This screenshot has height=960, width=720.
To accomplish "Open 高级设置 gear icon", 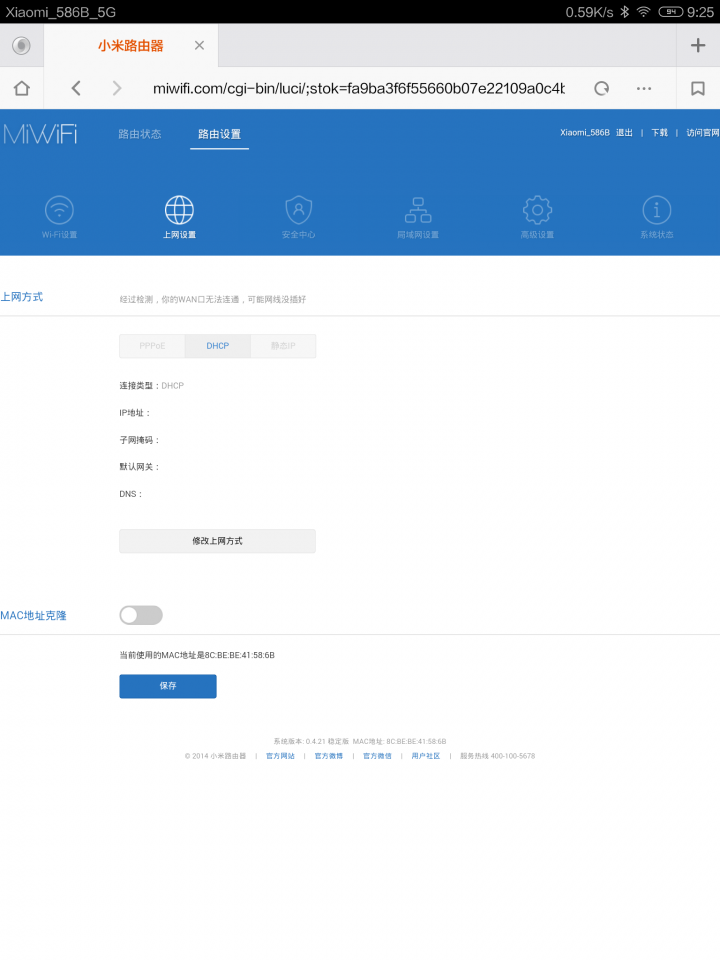I will tap(538, 217).
